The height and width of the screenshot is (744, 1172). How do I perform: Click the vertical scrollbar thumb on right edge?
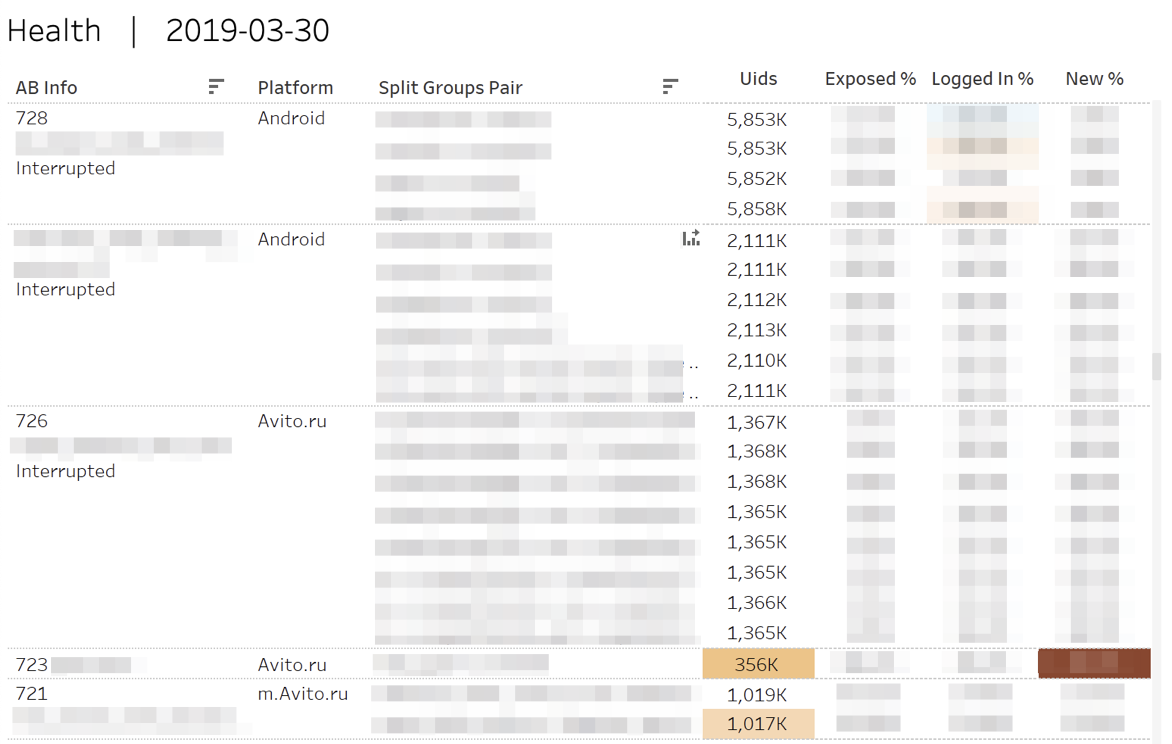tap(1157, 366)
